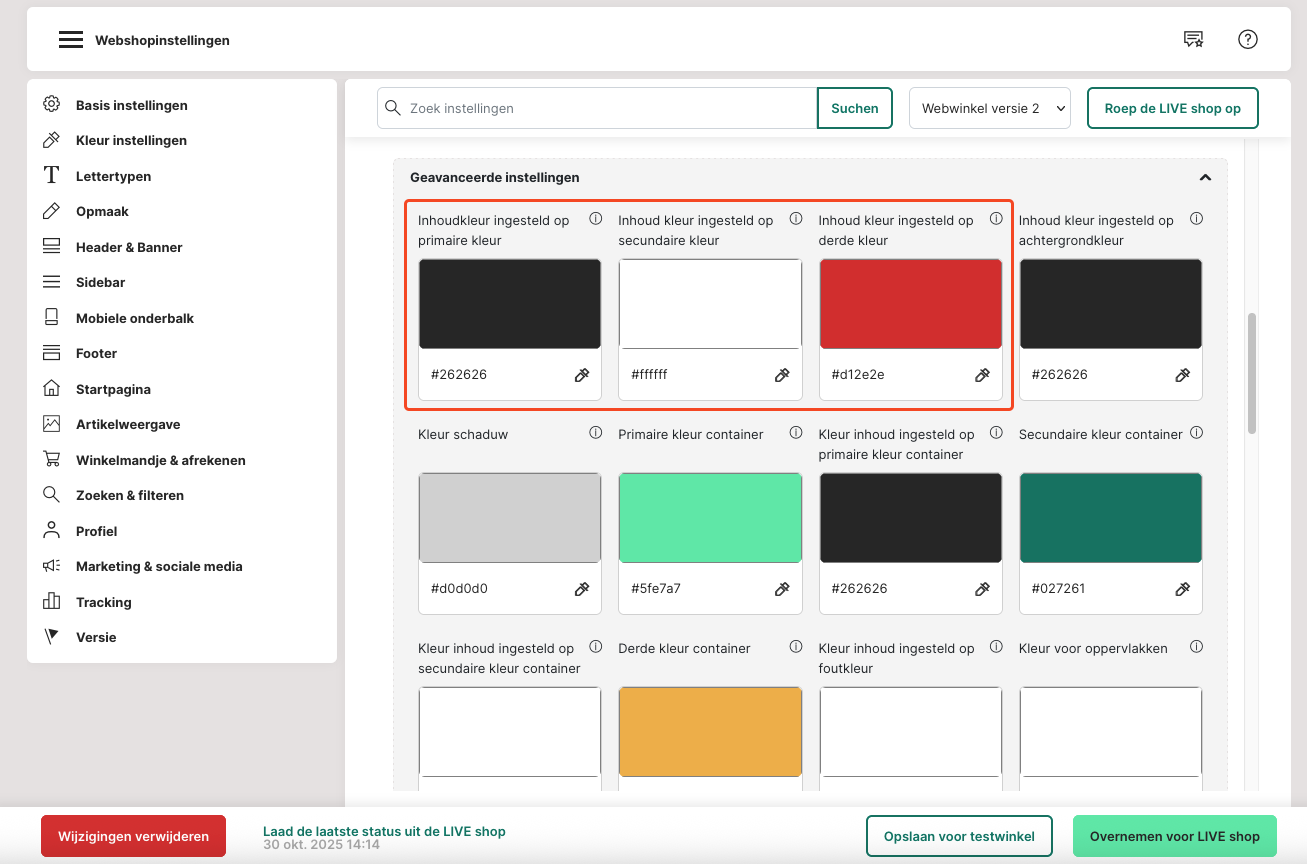This screenshot has width=1307, height=864.
Task: Click the feedback chat icon
Action: [x=1193, y=40]
